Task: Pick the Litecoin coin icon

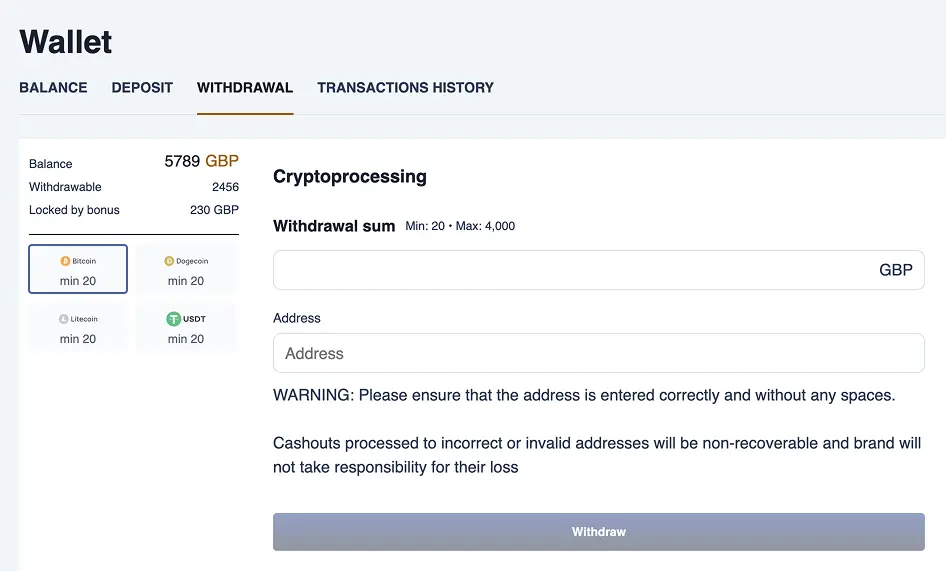Action: pos(63,319)
